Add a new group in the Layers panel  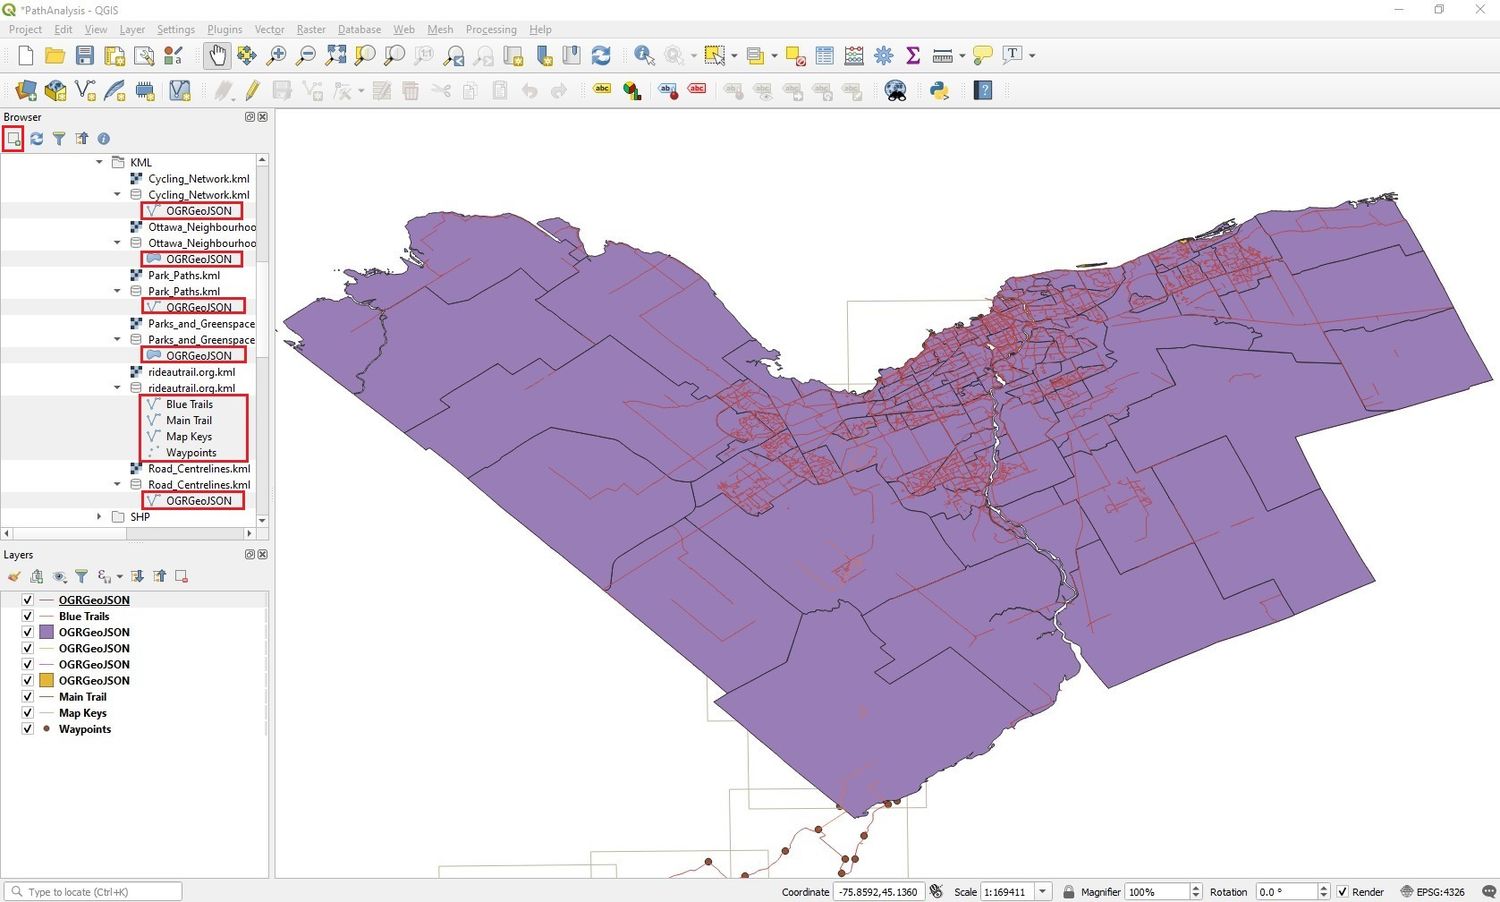click(x=37, y=576)
